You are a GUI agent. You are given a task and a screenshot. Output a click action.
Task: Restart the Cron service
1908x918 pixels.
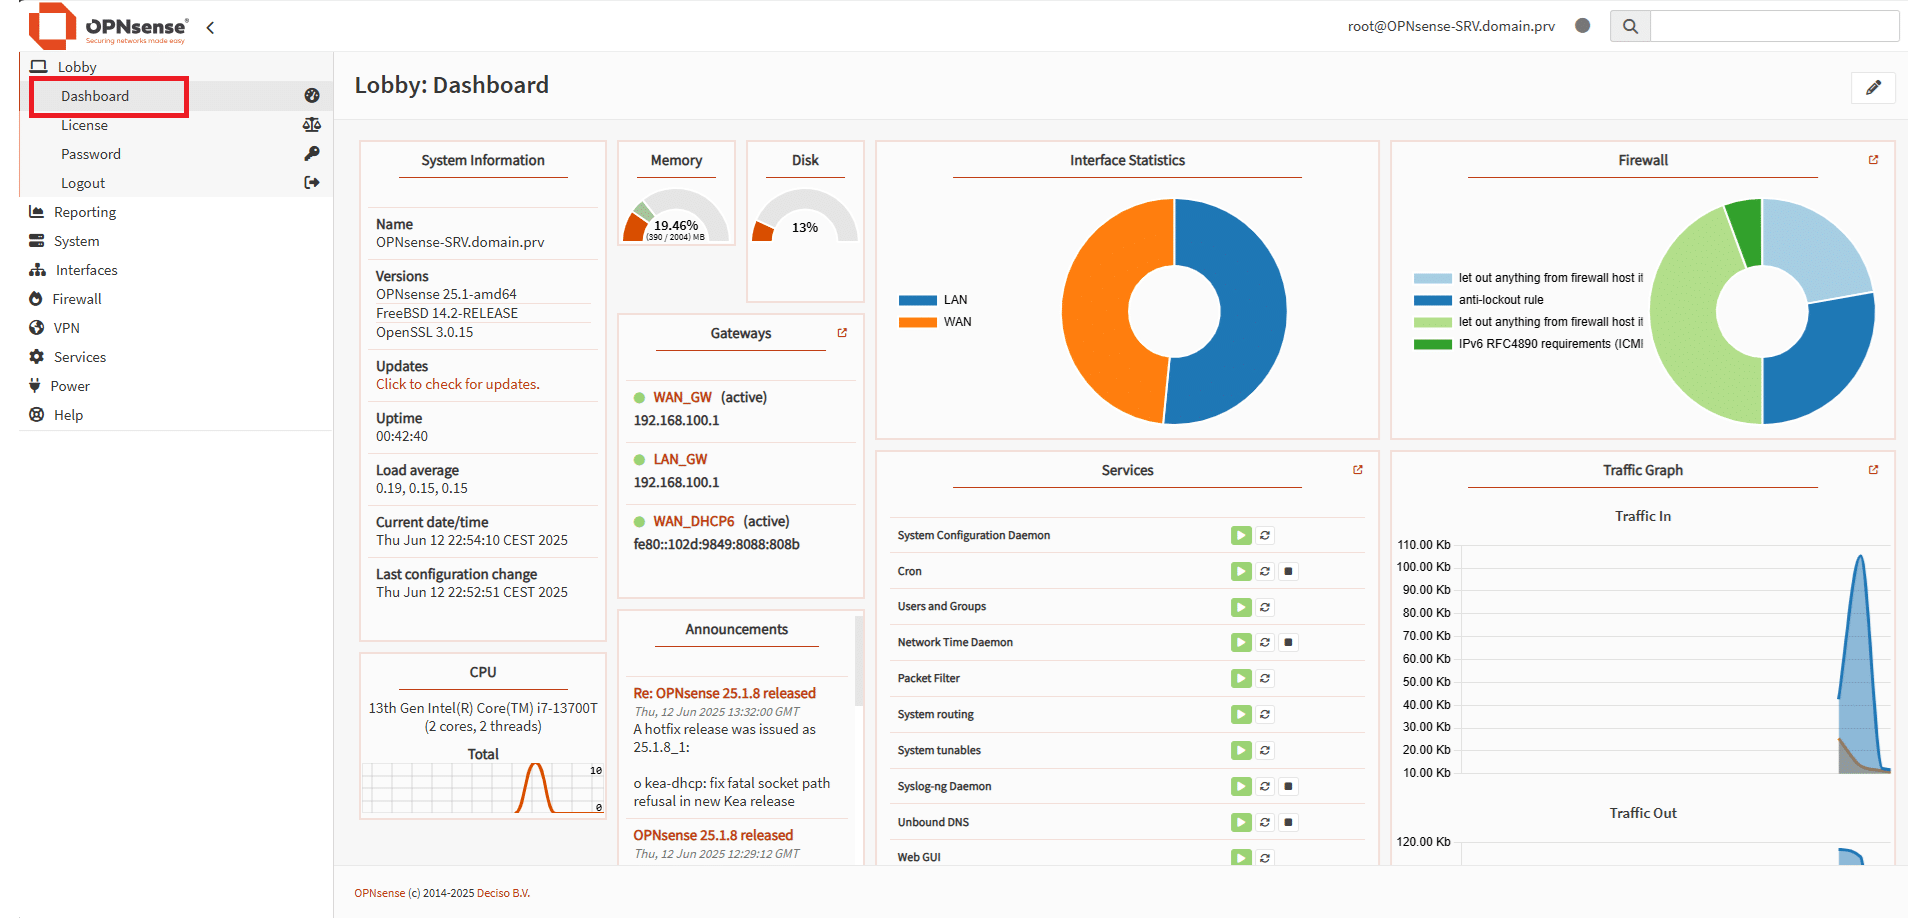(1265, 571)
